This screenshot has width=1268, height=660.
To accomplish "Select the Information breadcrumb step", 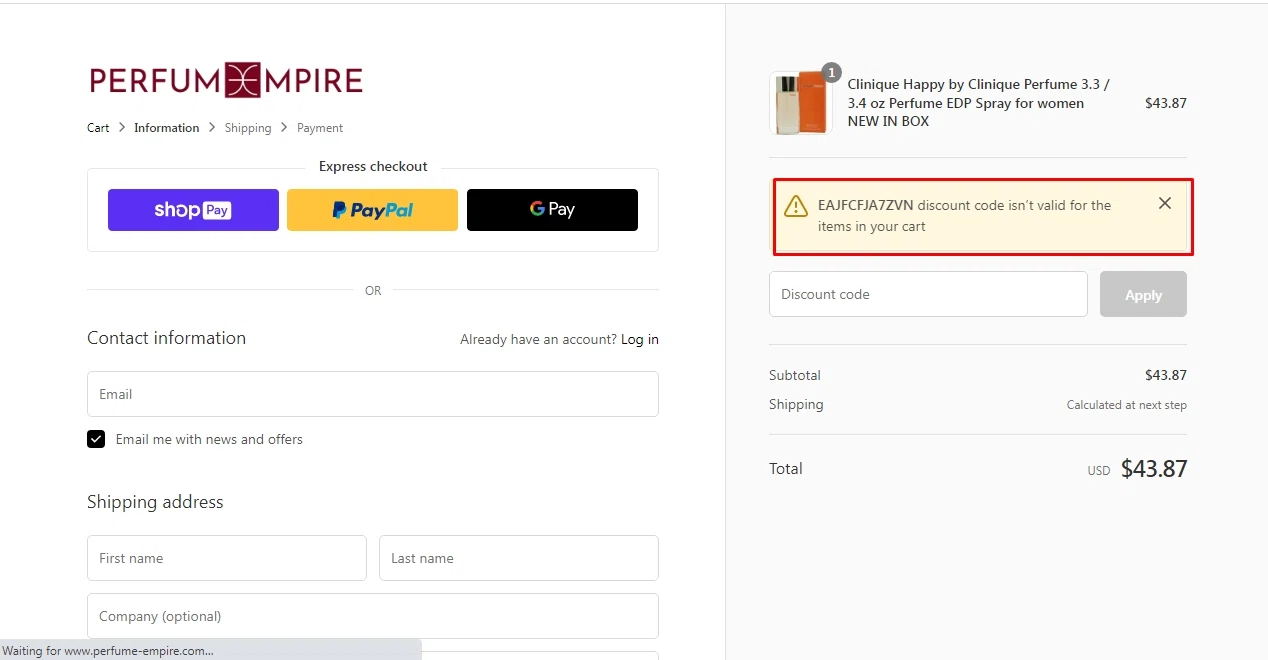I will (x=167, y=128).
